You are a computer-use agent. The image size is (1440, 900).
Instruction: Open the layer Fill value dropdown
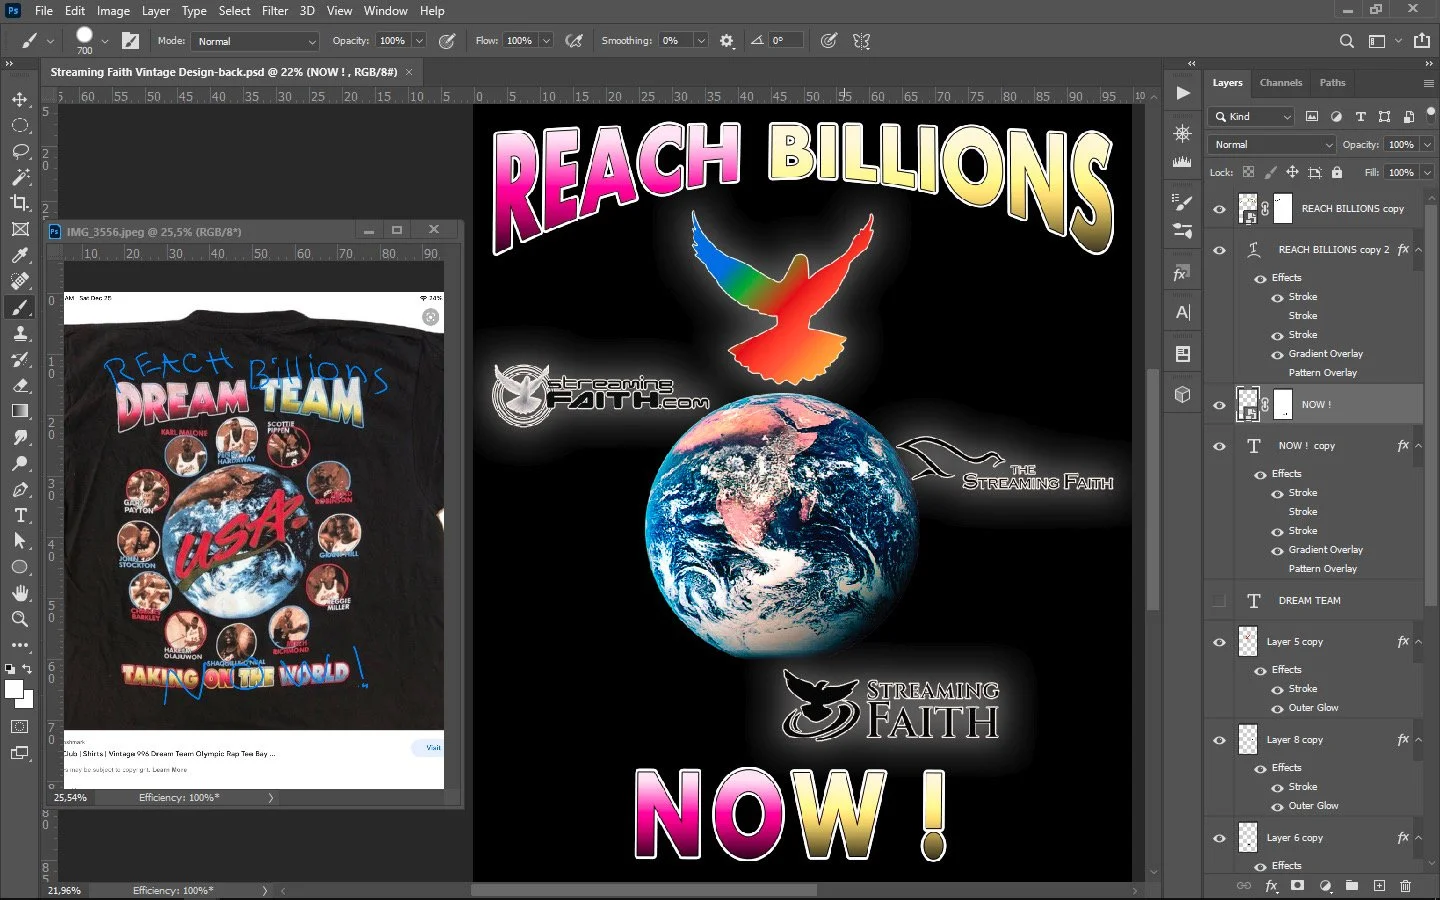tap(1427, 173)
